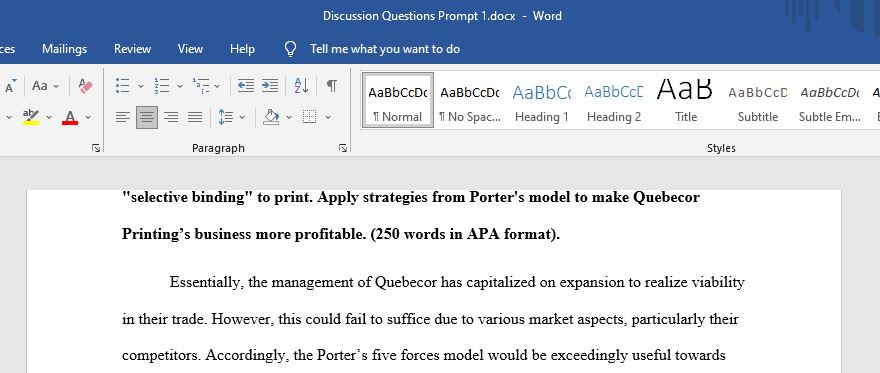This screenshot has height=373, width=880.
Task: Open the Review ribbon tab
Action: (132, 49)
